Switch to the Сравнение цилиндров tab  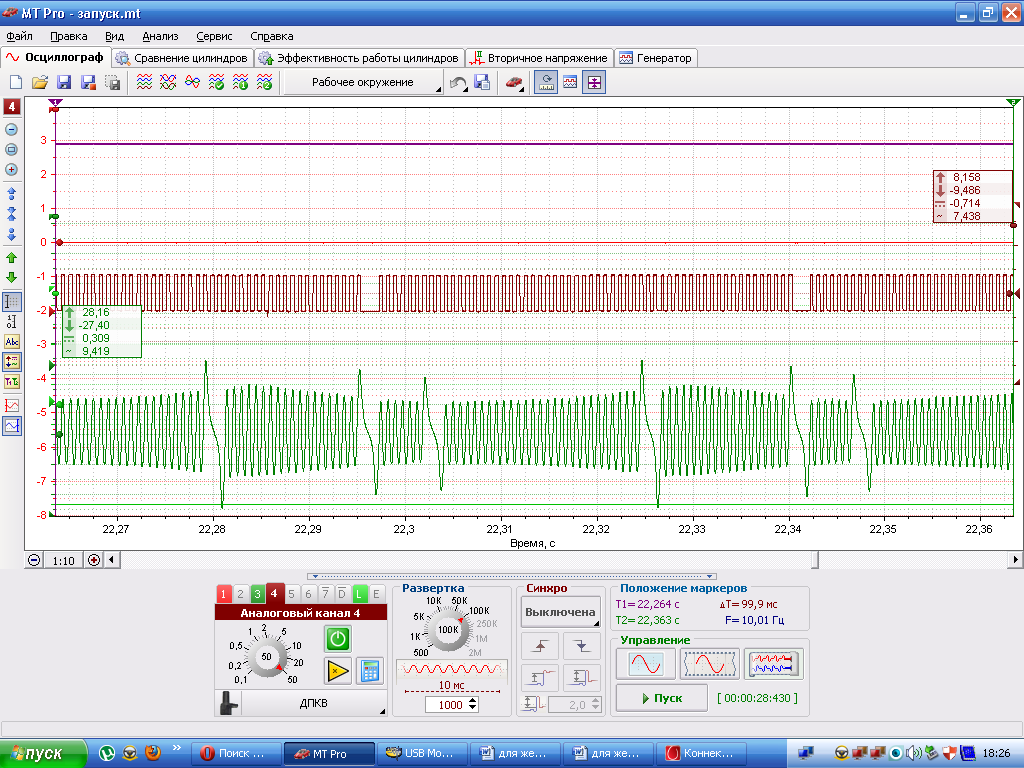184,58
